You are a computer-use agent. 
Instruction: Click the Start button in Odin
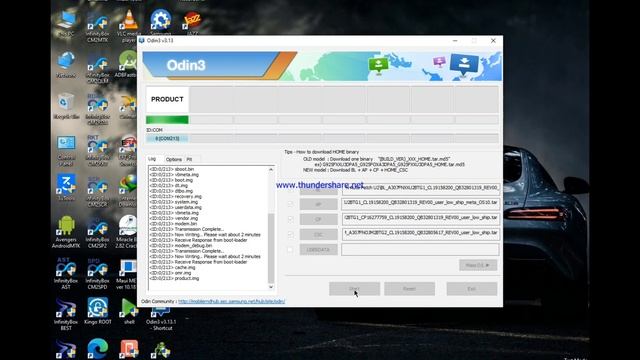click(x=354, y=289)
